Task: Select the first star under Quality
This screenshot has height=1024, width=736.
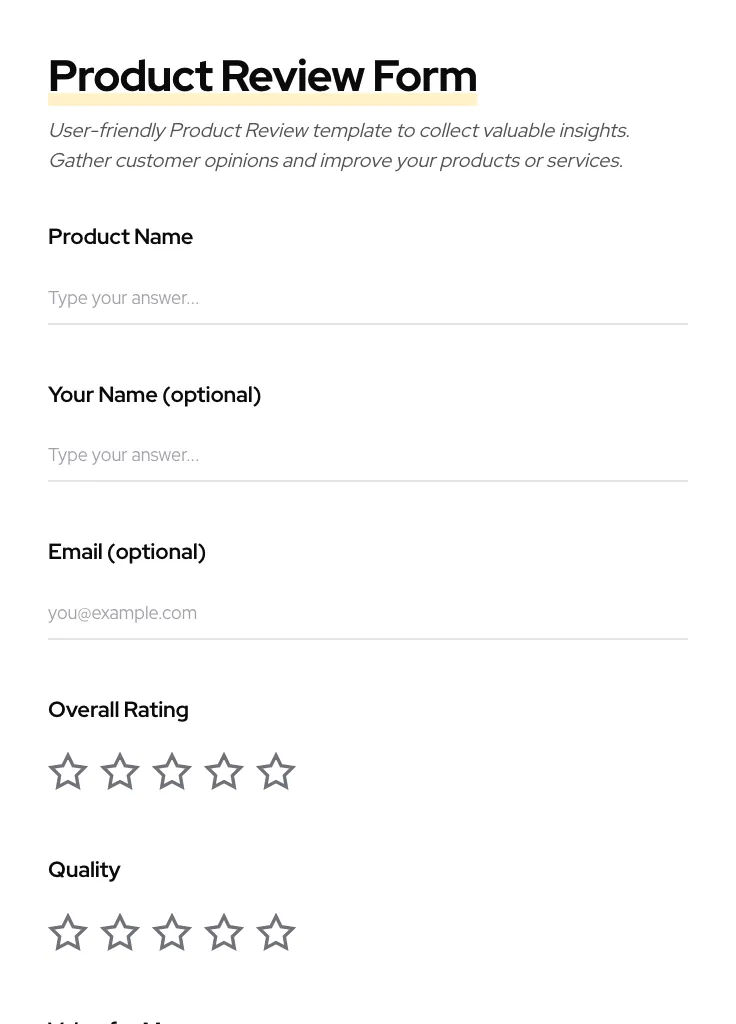Action: point(68,932)
